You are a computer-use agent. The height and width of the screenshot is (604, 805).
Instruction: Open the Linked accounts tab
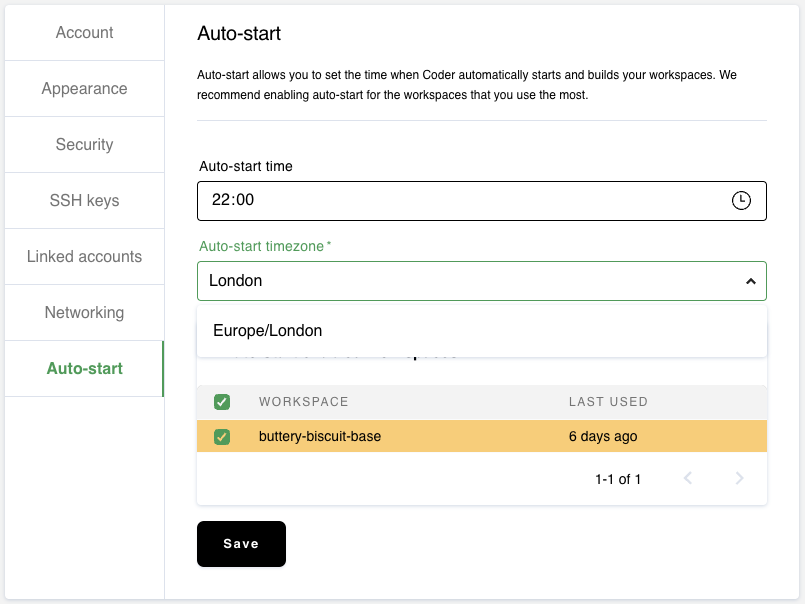coord(84,257)
